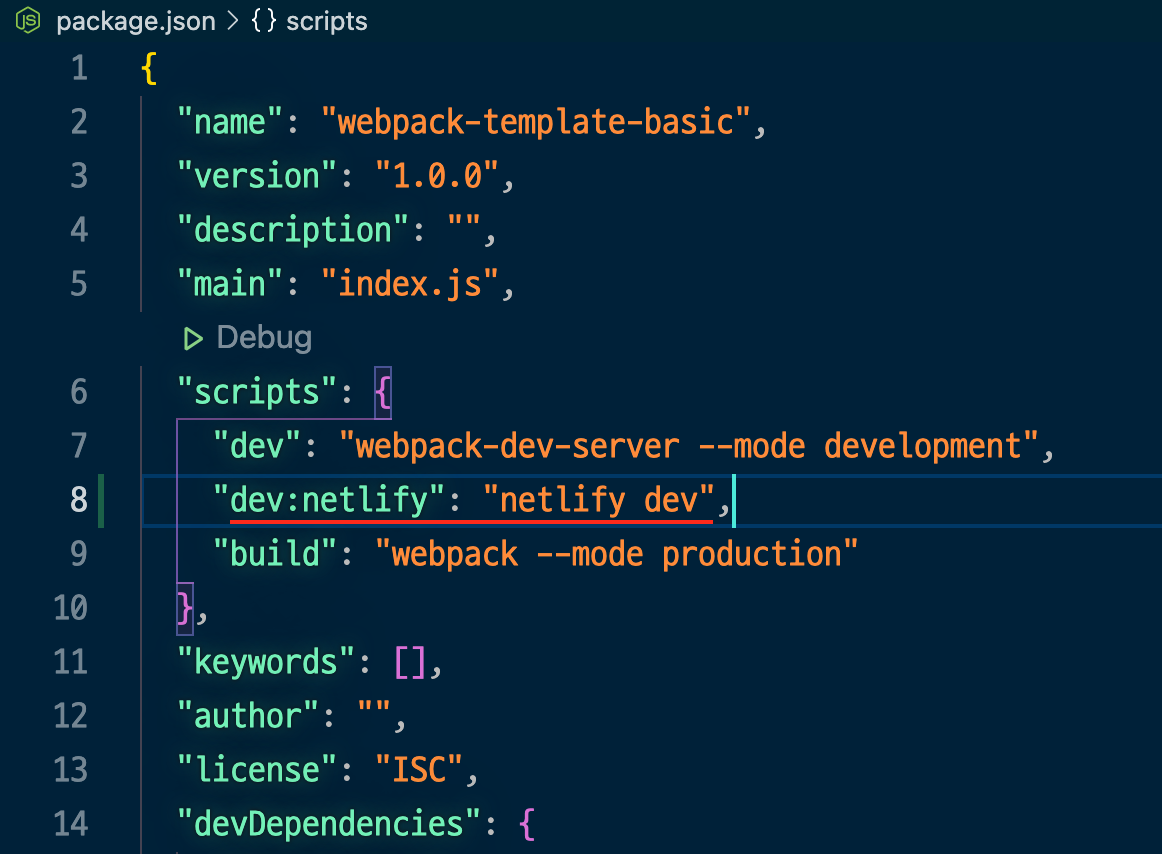Click the Node.js file icon in breadcrumb
This screenshot has height=854, width=1162.
[28, 20]
